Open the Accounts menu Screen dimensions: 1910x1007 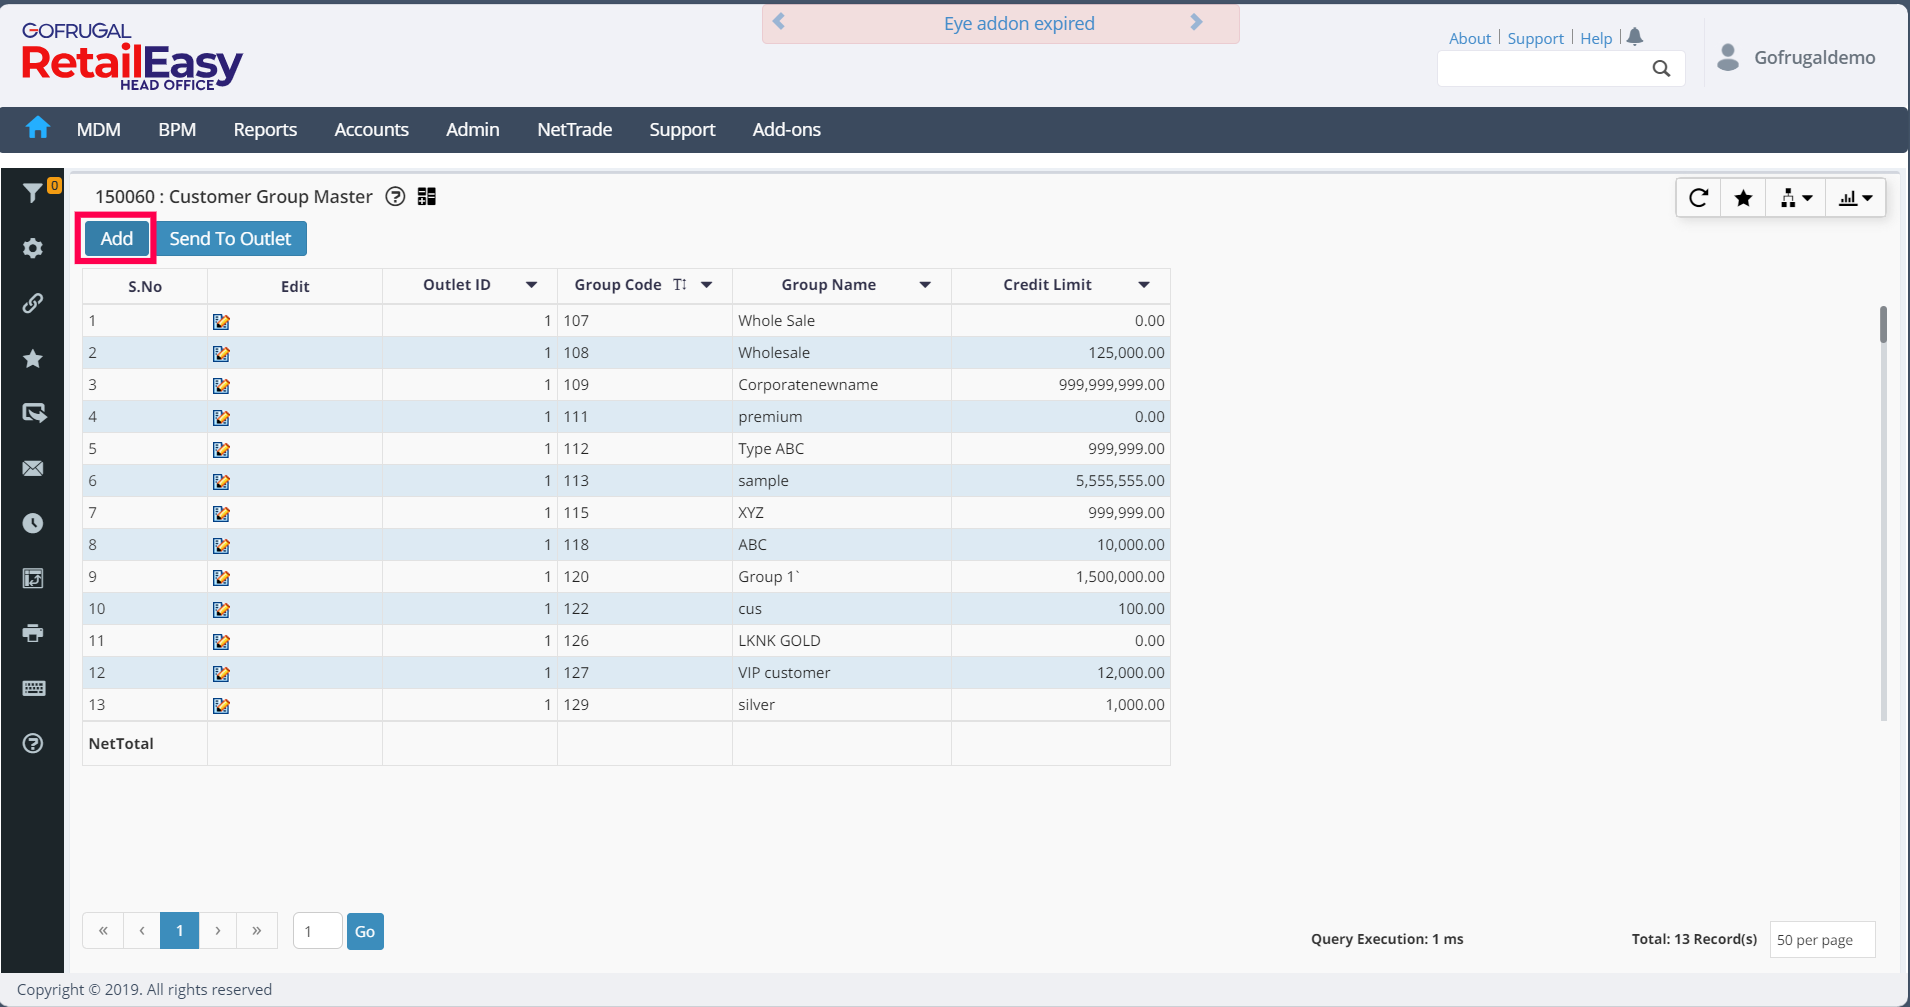coord(371,129)
